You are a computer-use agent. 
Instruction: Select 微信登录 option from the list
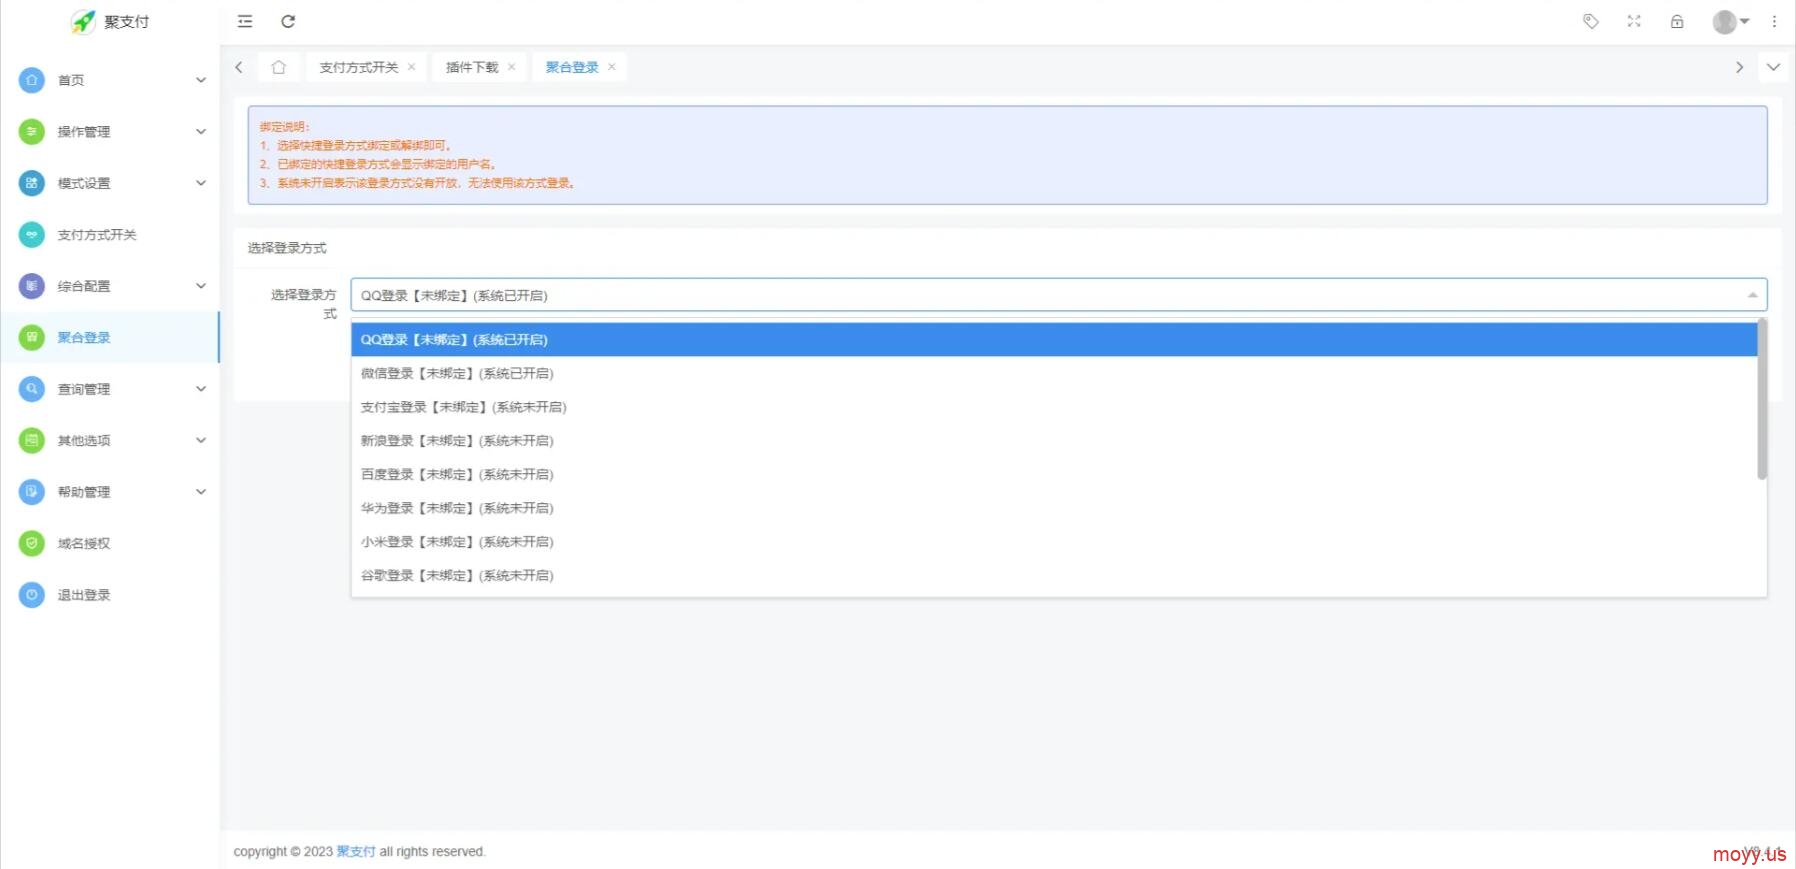457,373
